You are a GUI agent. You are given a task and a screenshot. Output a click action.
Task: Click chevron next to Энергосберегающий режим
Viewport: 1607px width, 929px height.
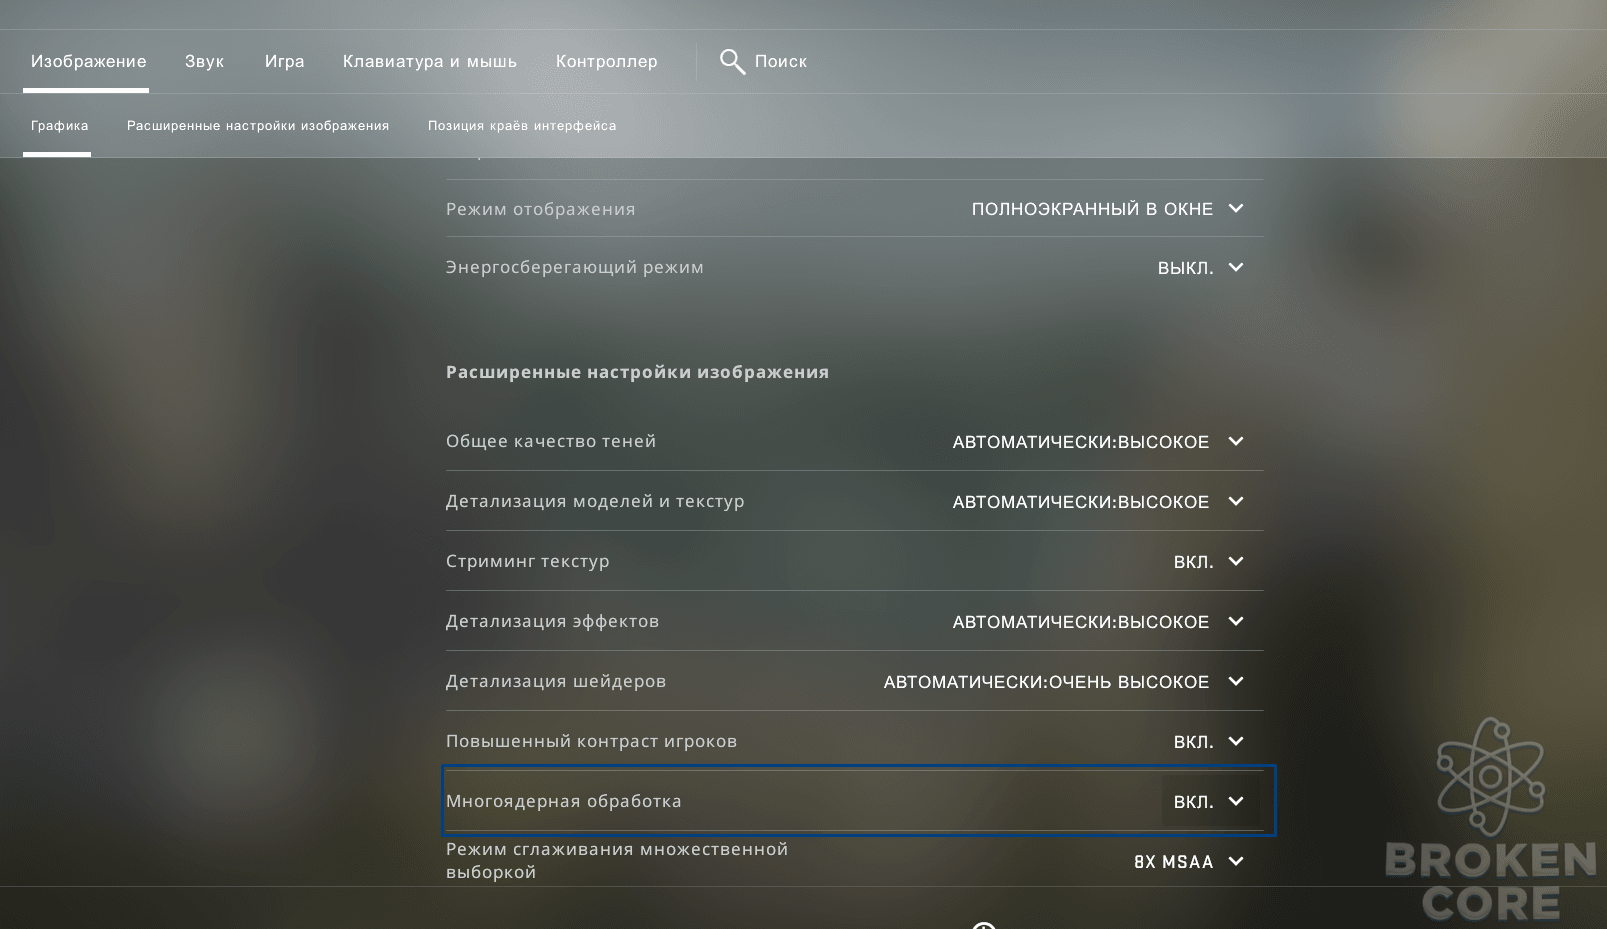tap(1236, 268)
